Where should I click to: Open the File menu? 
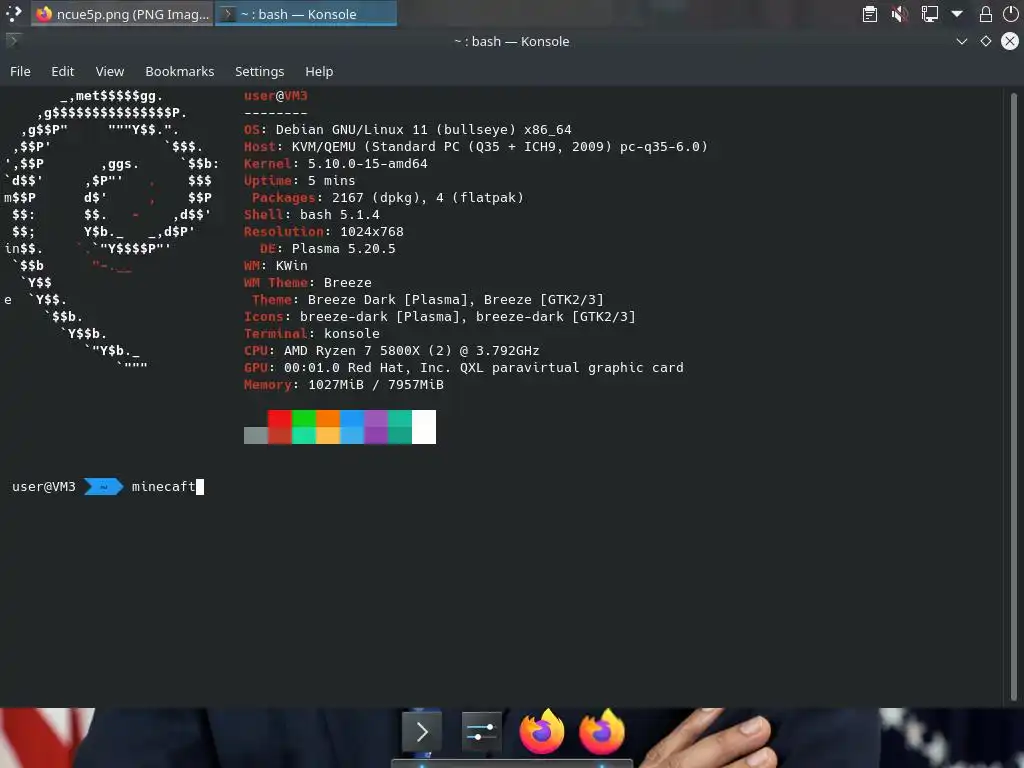(x=20, y=71)
